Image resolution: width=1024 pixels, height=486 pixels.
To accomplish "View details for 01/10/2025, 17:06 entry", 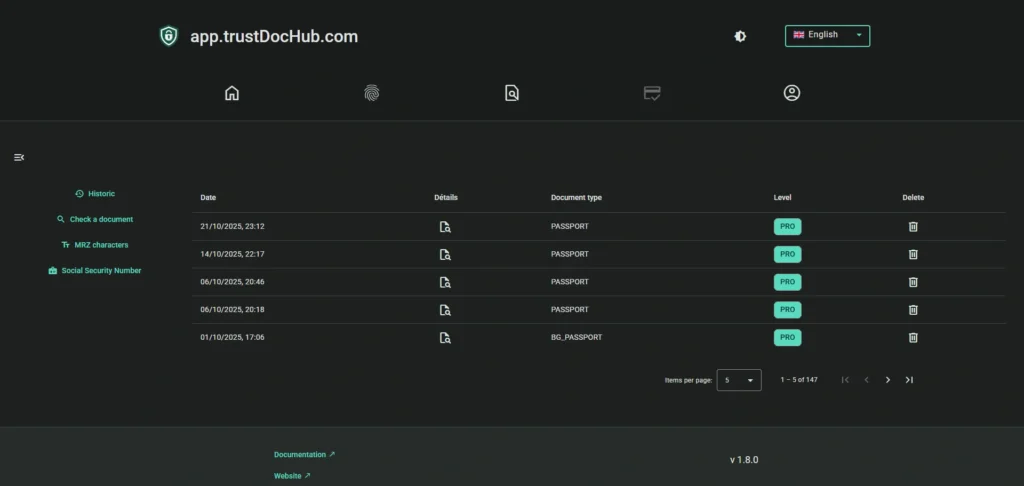I will (445, 338).
